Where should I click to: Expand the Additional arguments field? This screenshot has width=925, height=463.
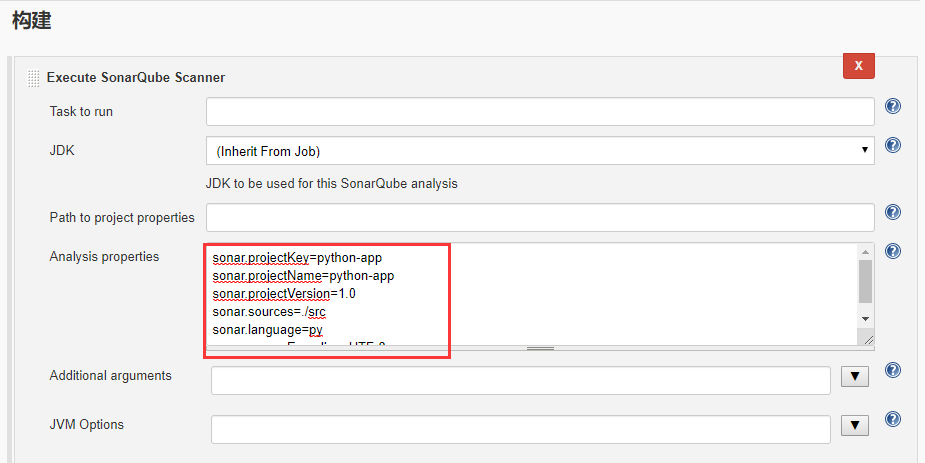pos(854,377)
